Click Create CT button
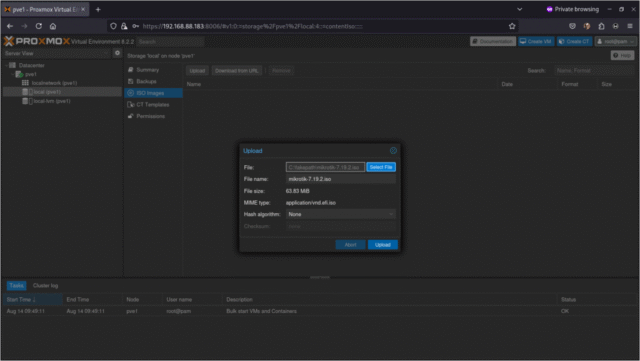The image size is (640, 361). tap(574, 41)
